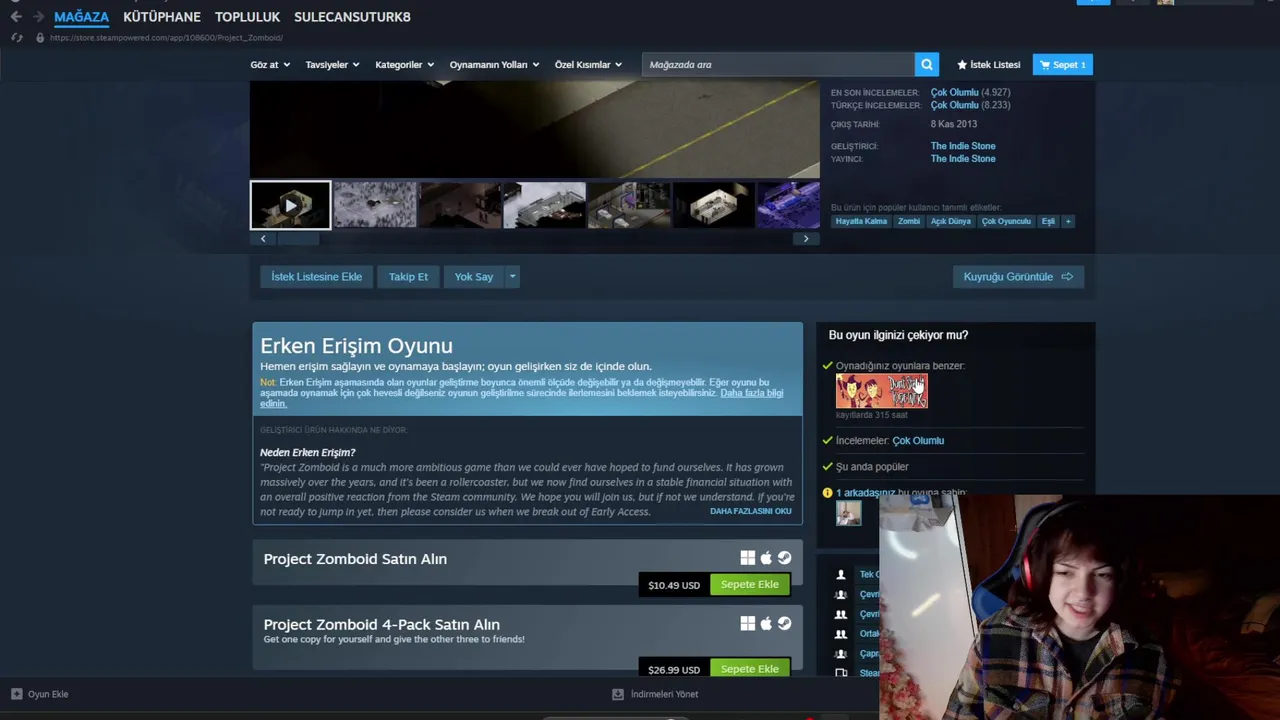
Task: Expand the Tavsiyeler menu
Action: point(332,65)
